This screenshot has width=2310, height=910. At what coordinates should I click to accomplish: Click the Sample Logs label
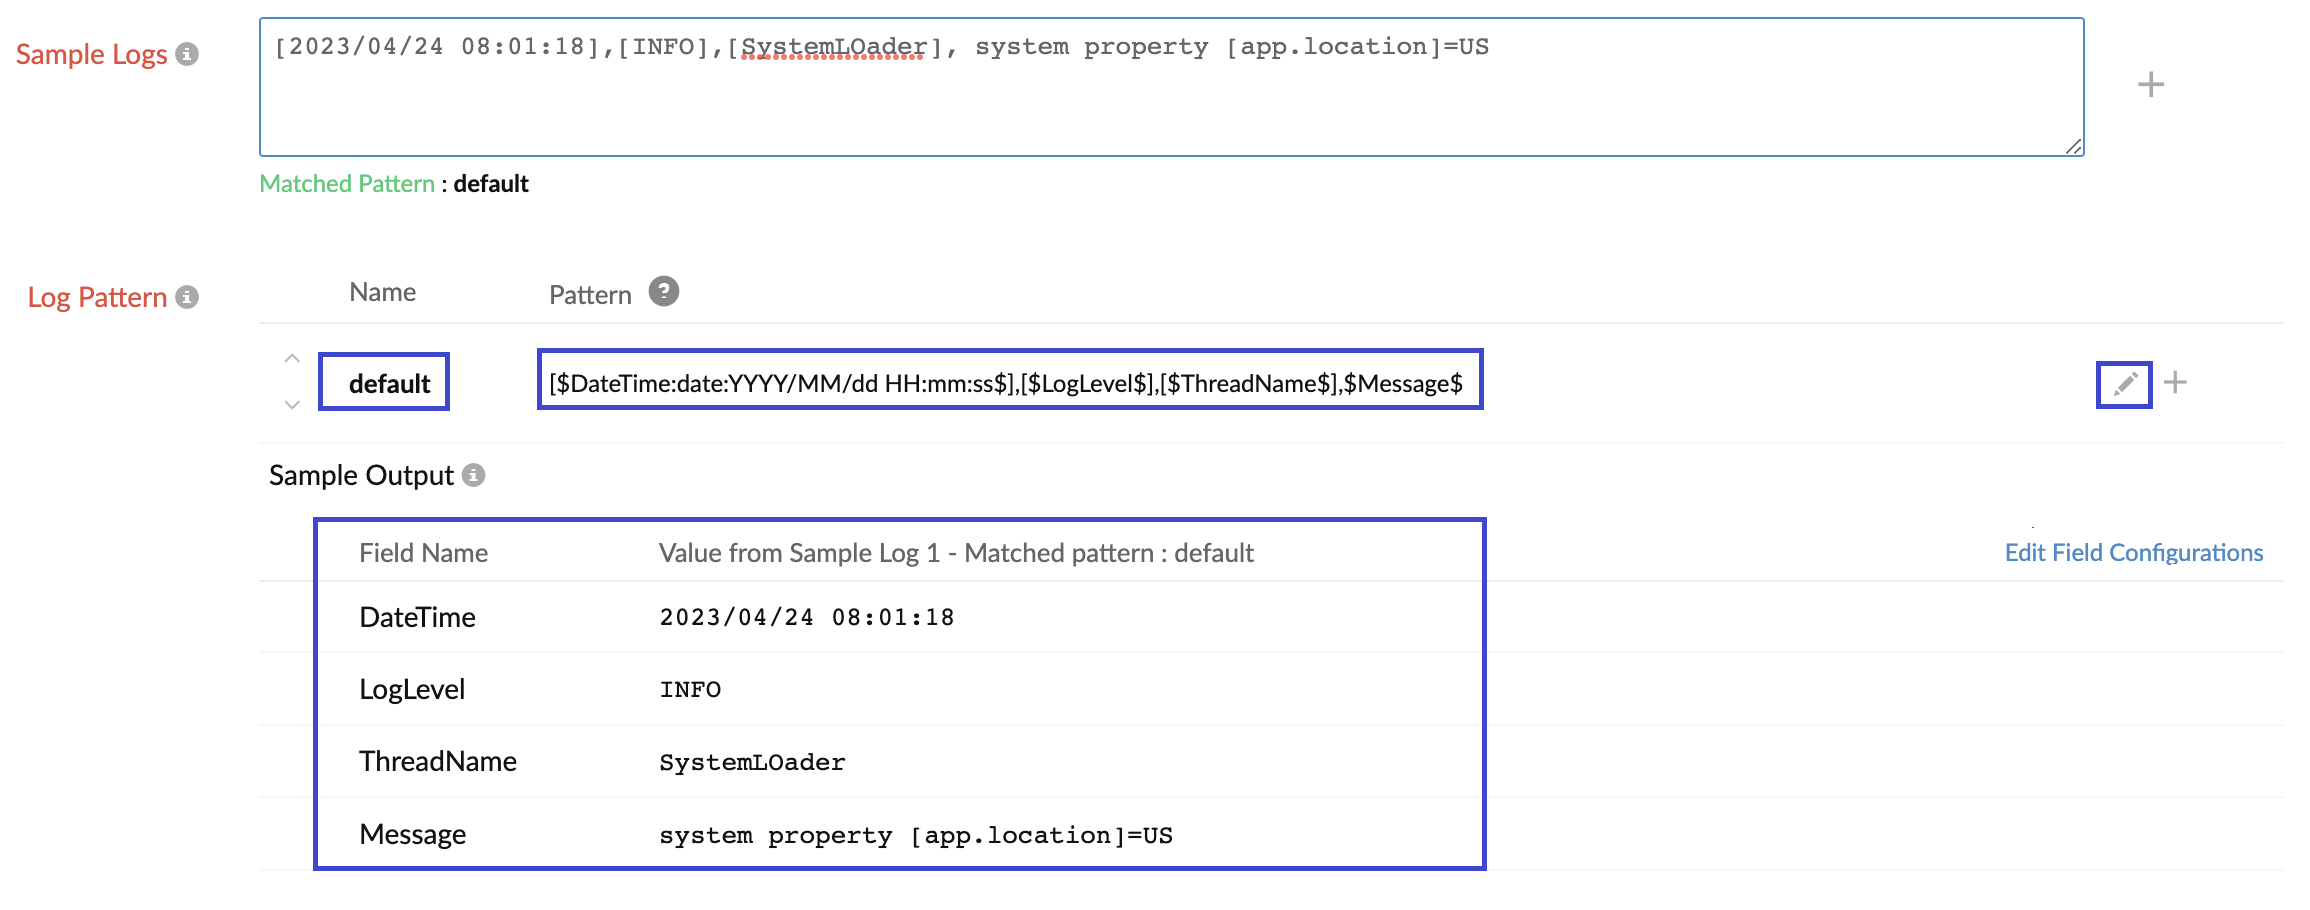click(91, 54)
